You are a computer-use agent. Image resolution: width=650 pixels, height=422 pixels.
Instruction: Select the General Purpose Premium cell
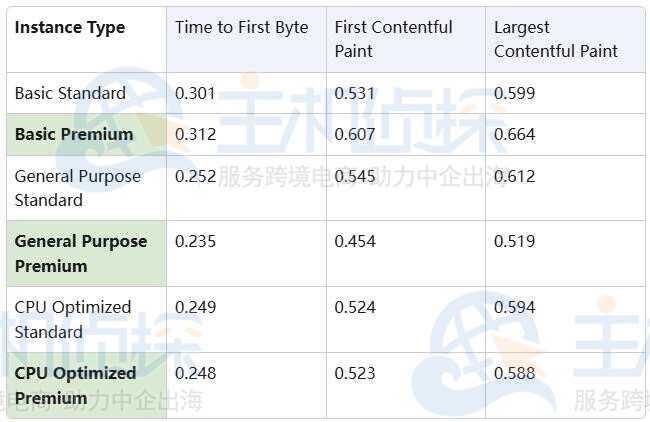(80, 253)
